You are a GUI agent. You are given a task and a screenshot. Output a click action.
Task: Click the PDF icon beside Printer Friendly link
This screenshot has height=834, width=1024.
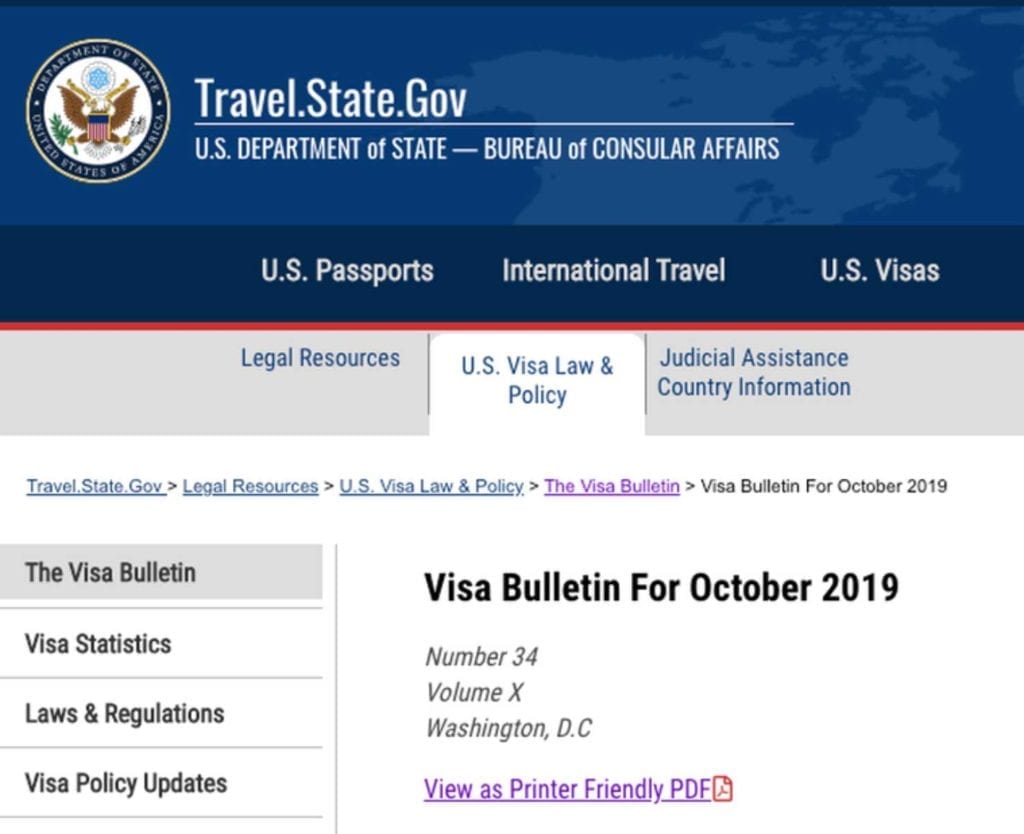722,789
